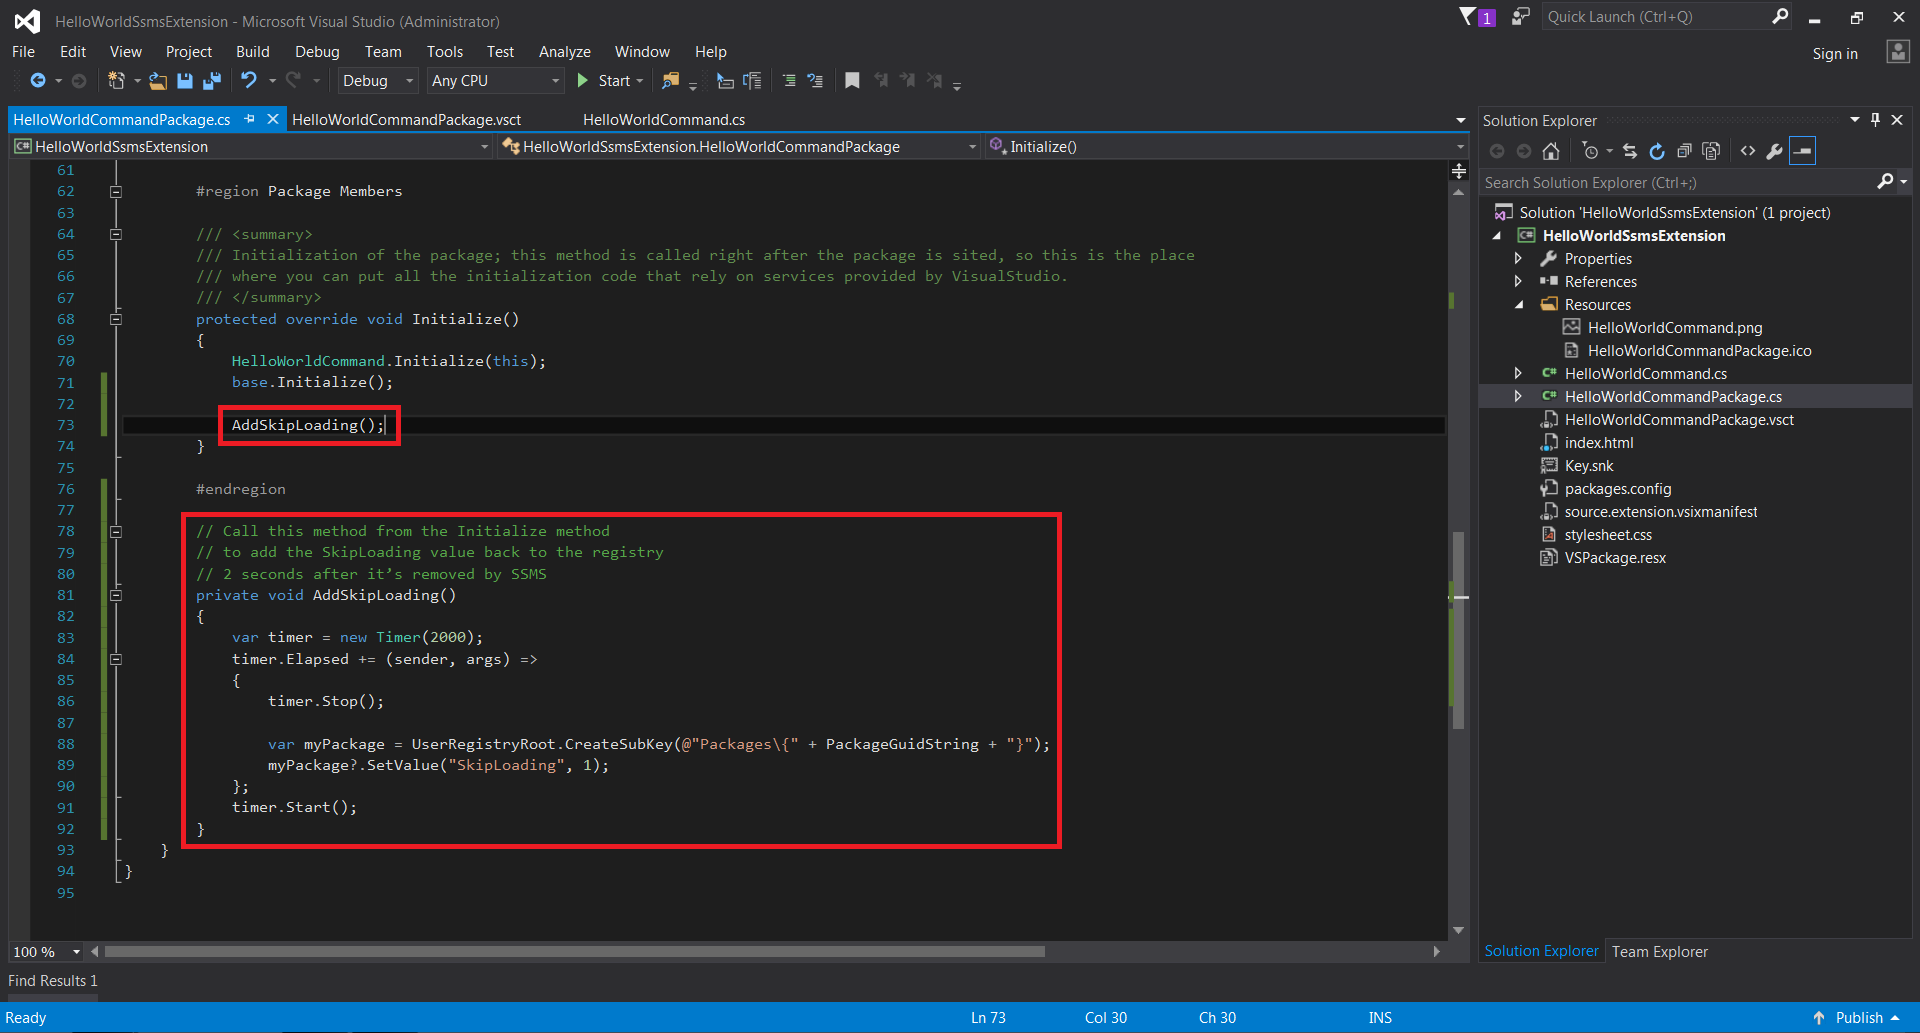Click the New Project toolbar icon

pyautogui.click(x=117, y=81)
